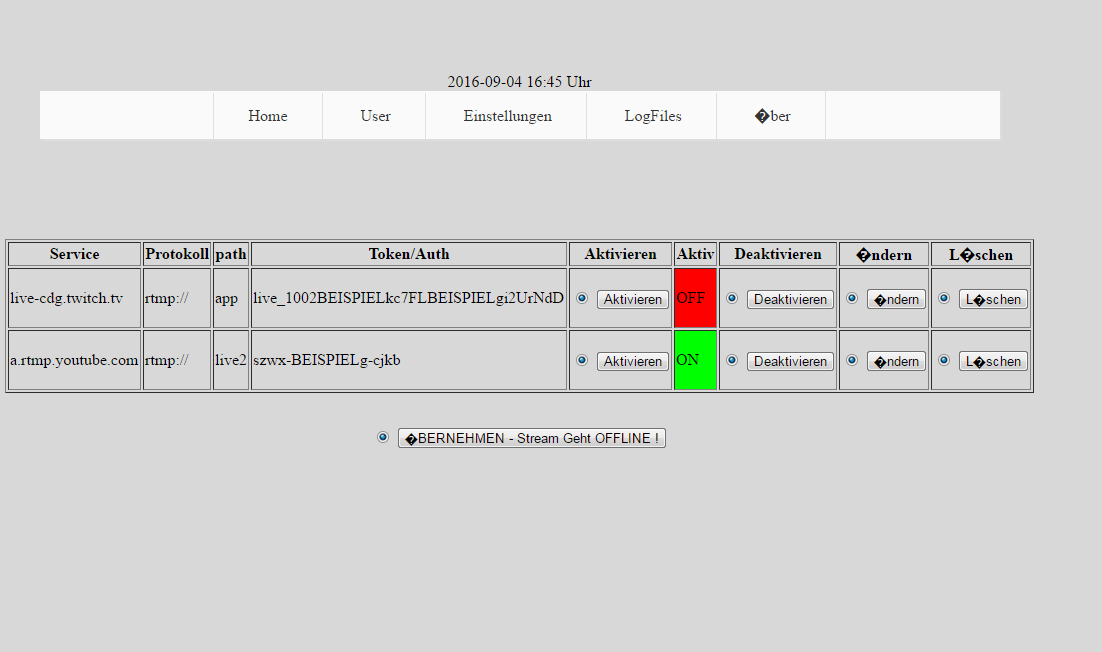Go to the User menu page

click(x=375, y=116)
